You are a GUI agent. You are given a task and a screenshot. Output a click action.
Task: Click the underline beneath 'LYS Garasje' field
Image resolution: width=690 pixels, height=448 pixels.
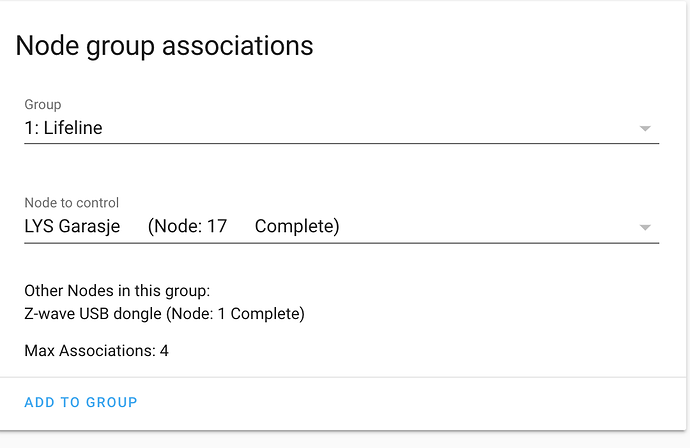point(341,242)
